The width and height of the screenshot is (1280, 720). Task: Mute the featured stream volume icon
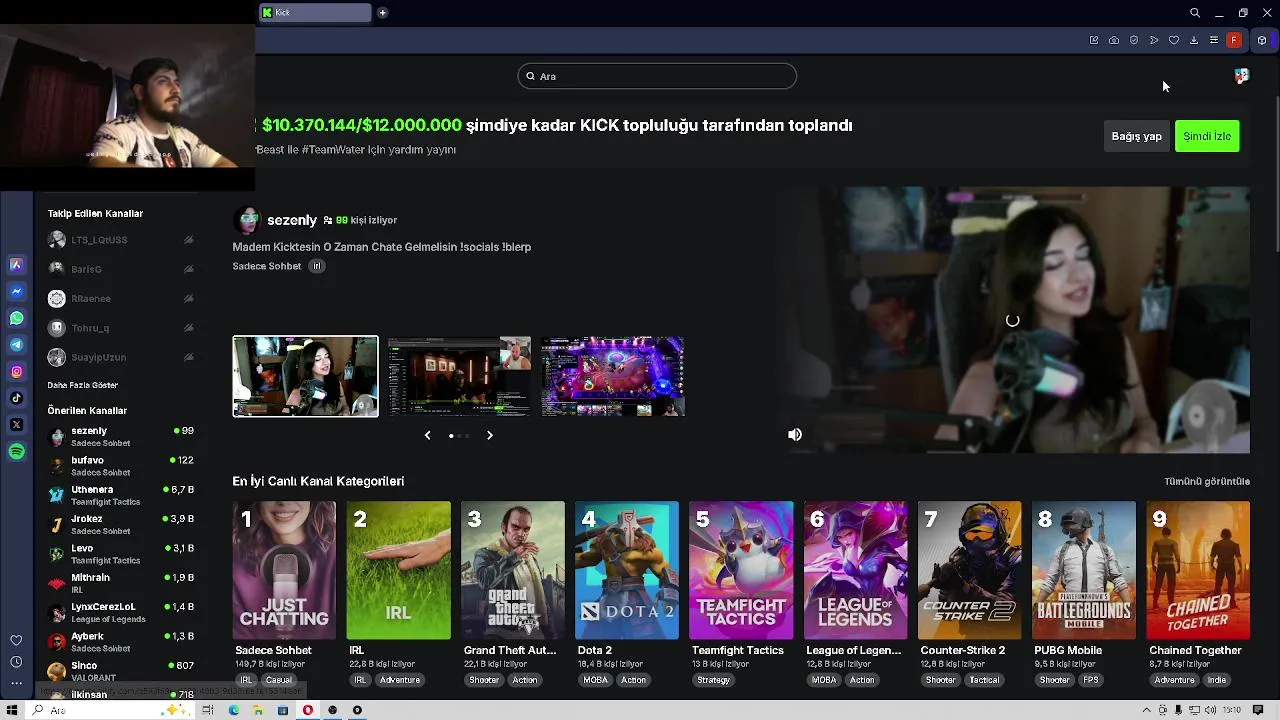pyautogui.click(x=795, y=434)
